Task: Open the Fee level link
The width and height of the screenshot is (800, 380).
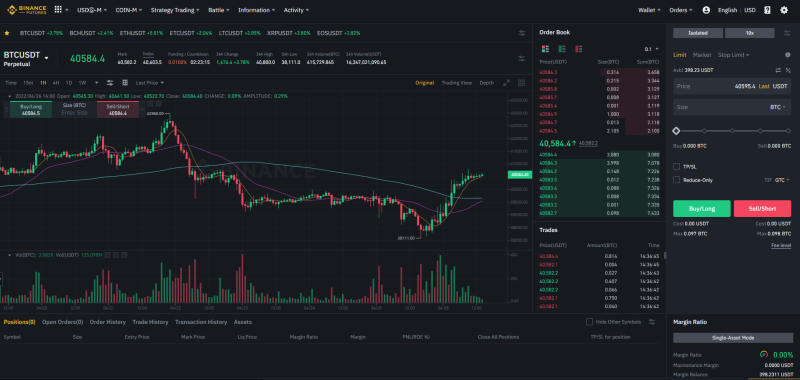Action: click(781, 246)
